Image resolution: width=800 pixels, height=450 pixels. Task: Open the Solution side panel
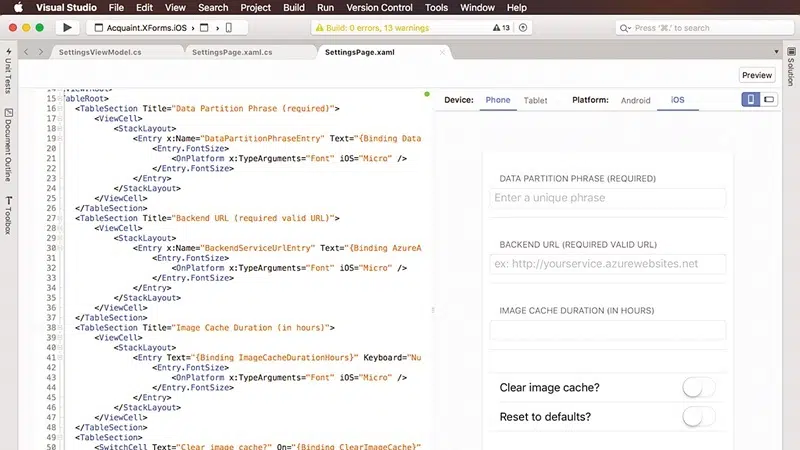[x=791, y=66]
